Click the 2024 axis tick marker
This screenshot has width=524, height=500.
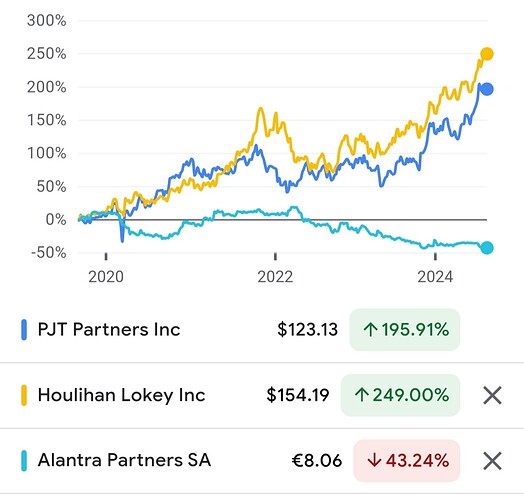435,256
